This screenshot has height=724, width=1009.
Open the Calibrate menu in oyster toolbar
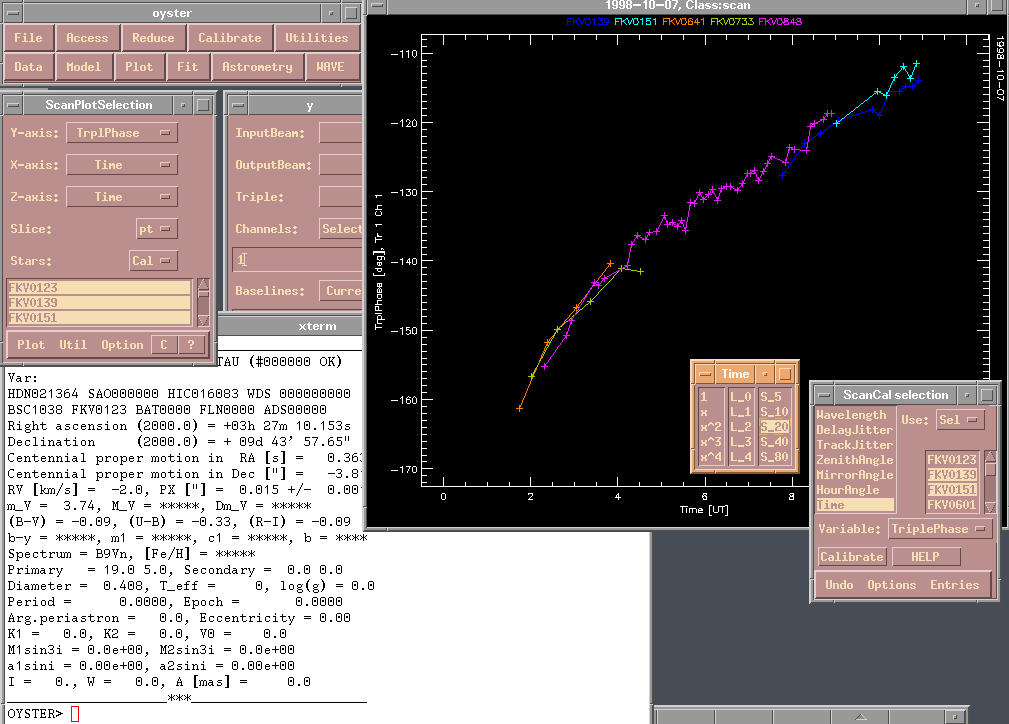[229, 38]
